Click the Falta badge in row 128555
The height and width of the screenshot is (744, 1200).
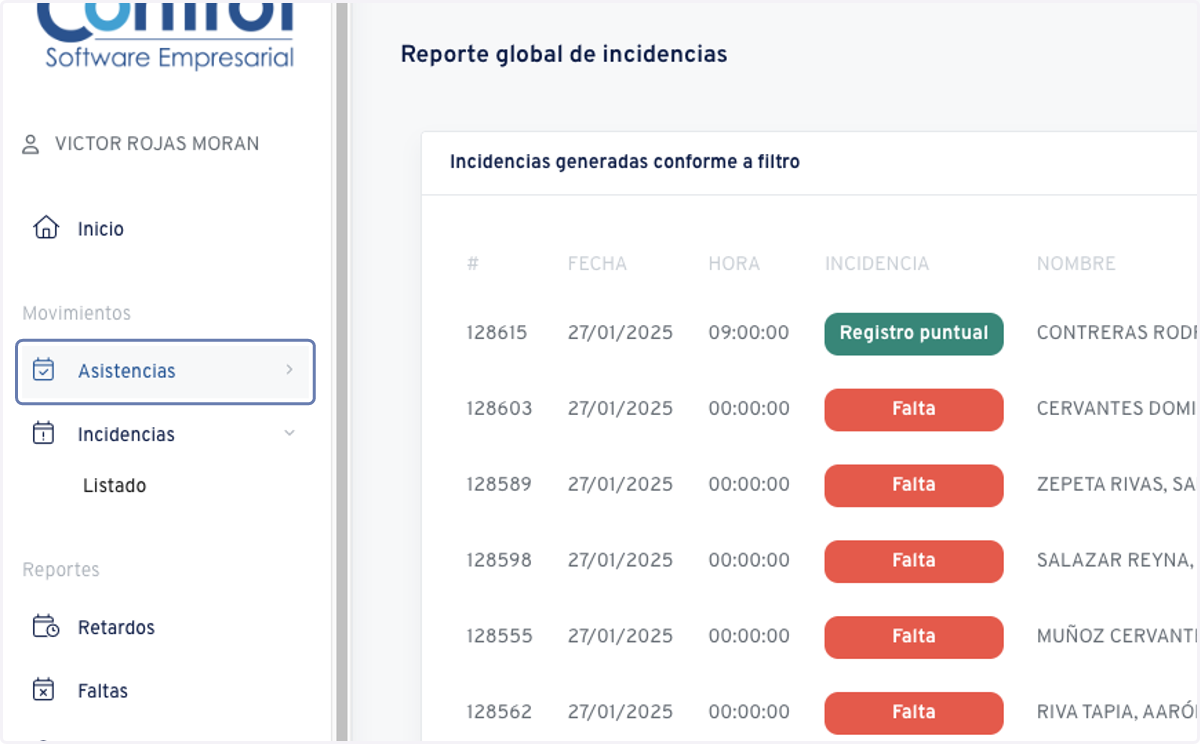[x=914, y=637]
